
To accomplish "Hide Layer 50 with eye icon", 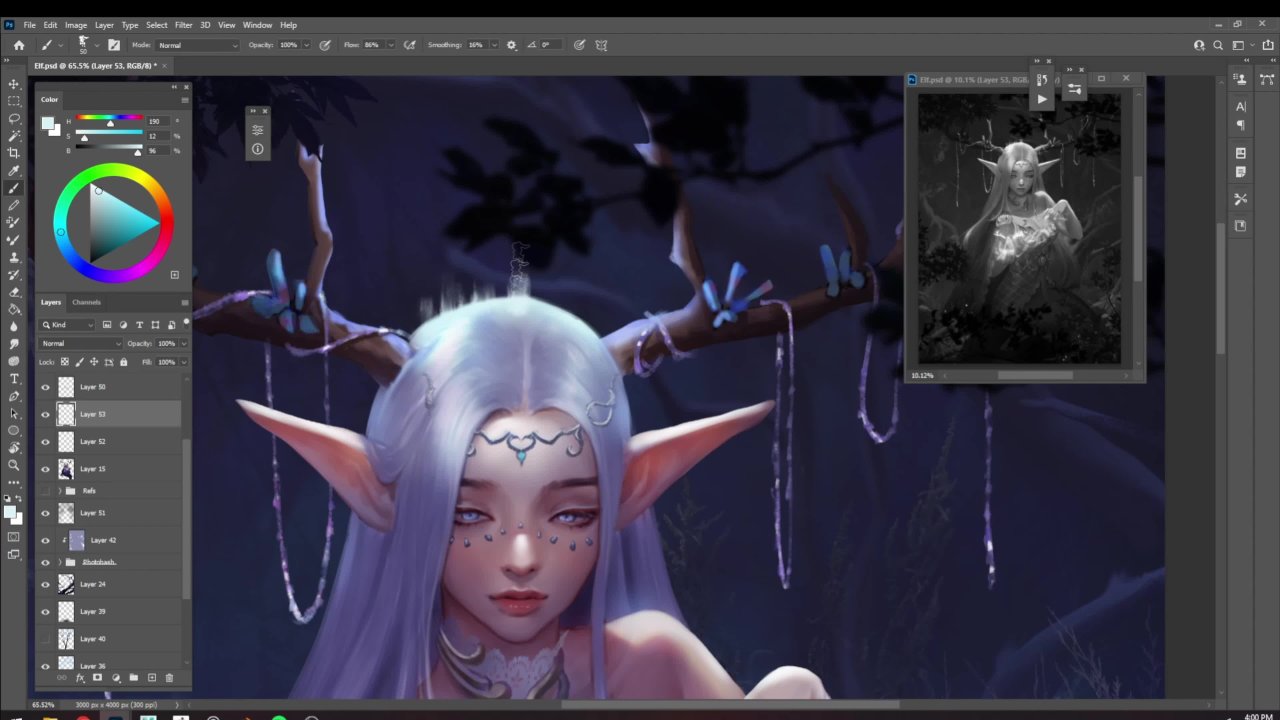I will click(45, 387).
